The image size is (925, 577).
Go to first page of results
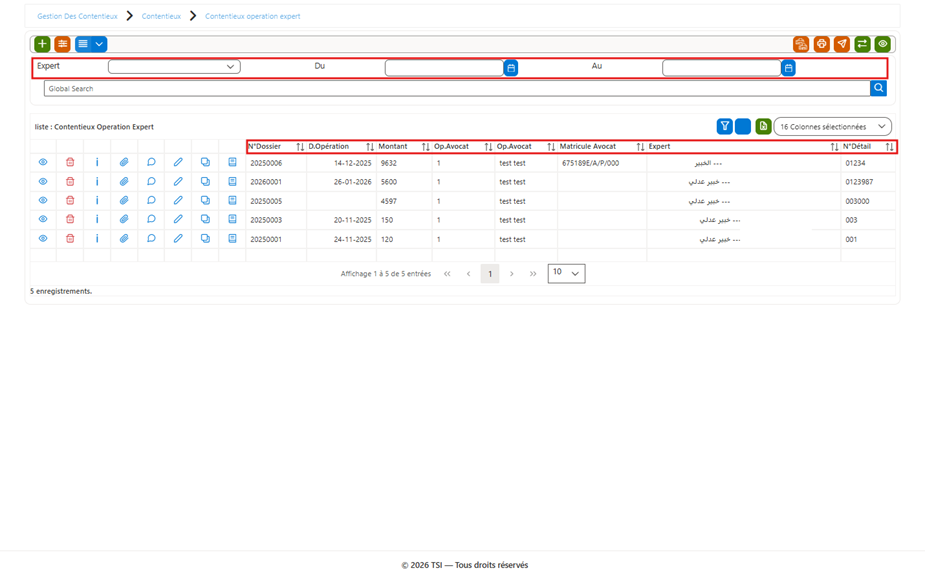point(447,274)
